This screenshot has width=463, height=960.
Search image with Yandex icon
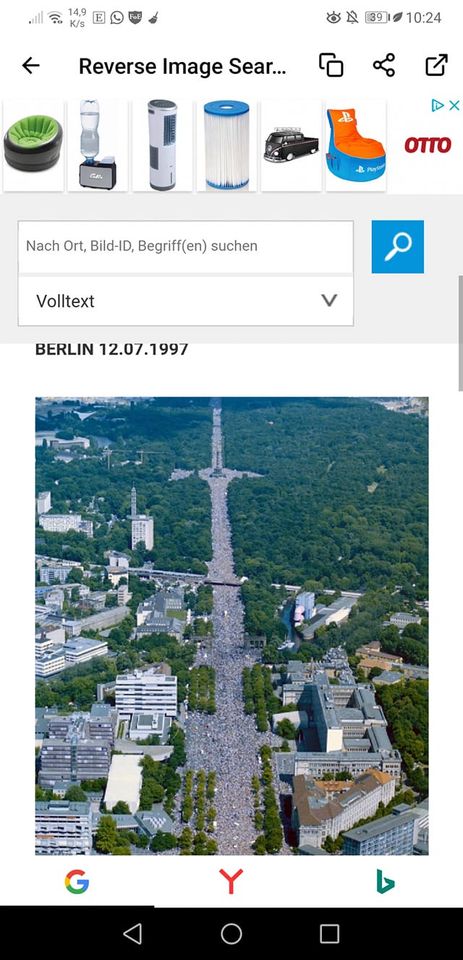tap(231, 882)
